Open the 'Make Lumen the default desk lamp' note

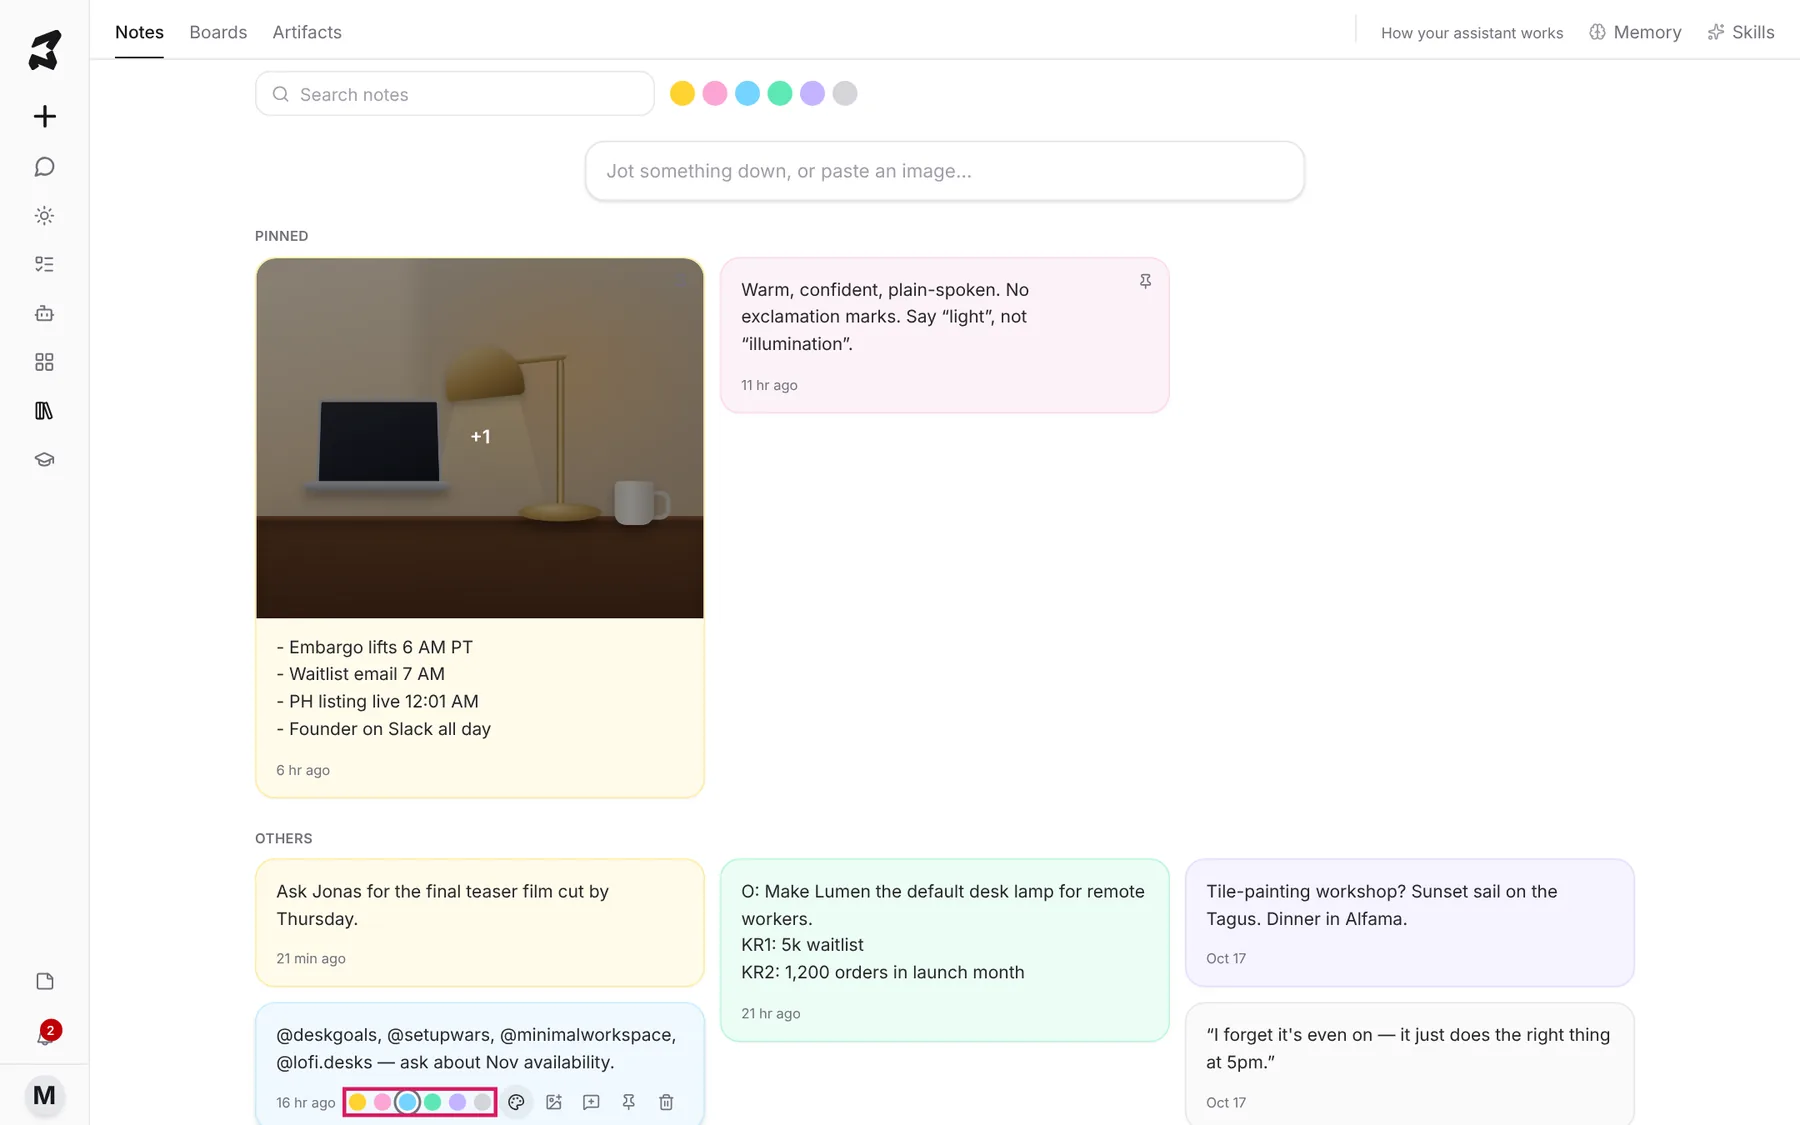[945, 950]
